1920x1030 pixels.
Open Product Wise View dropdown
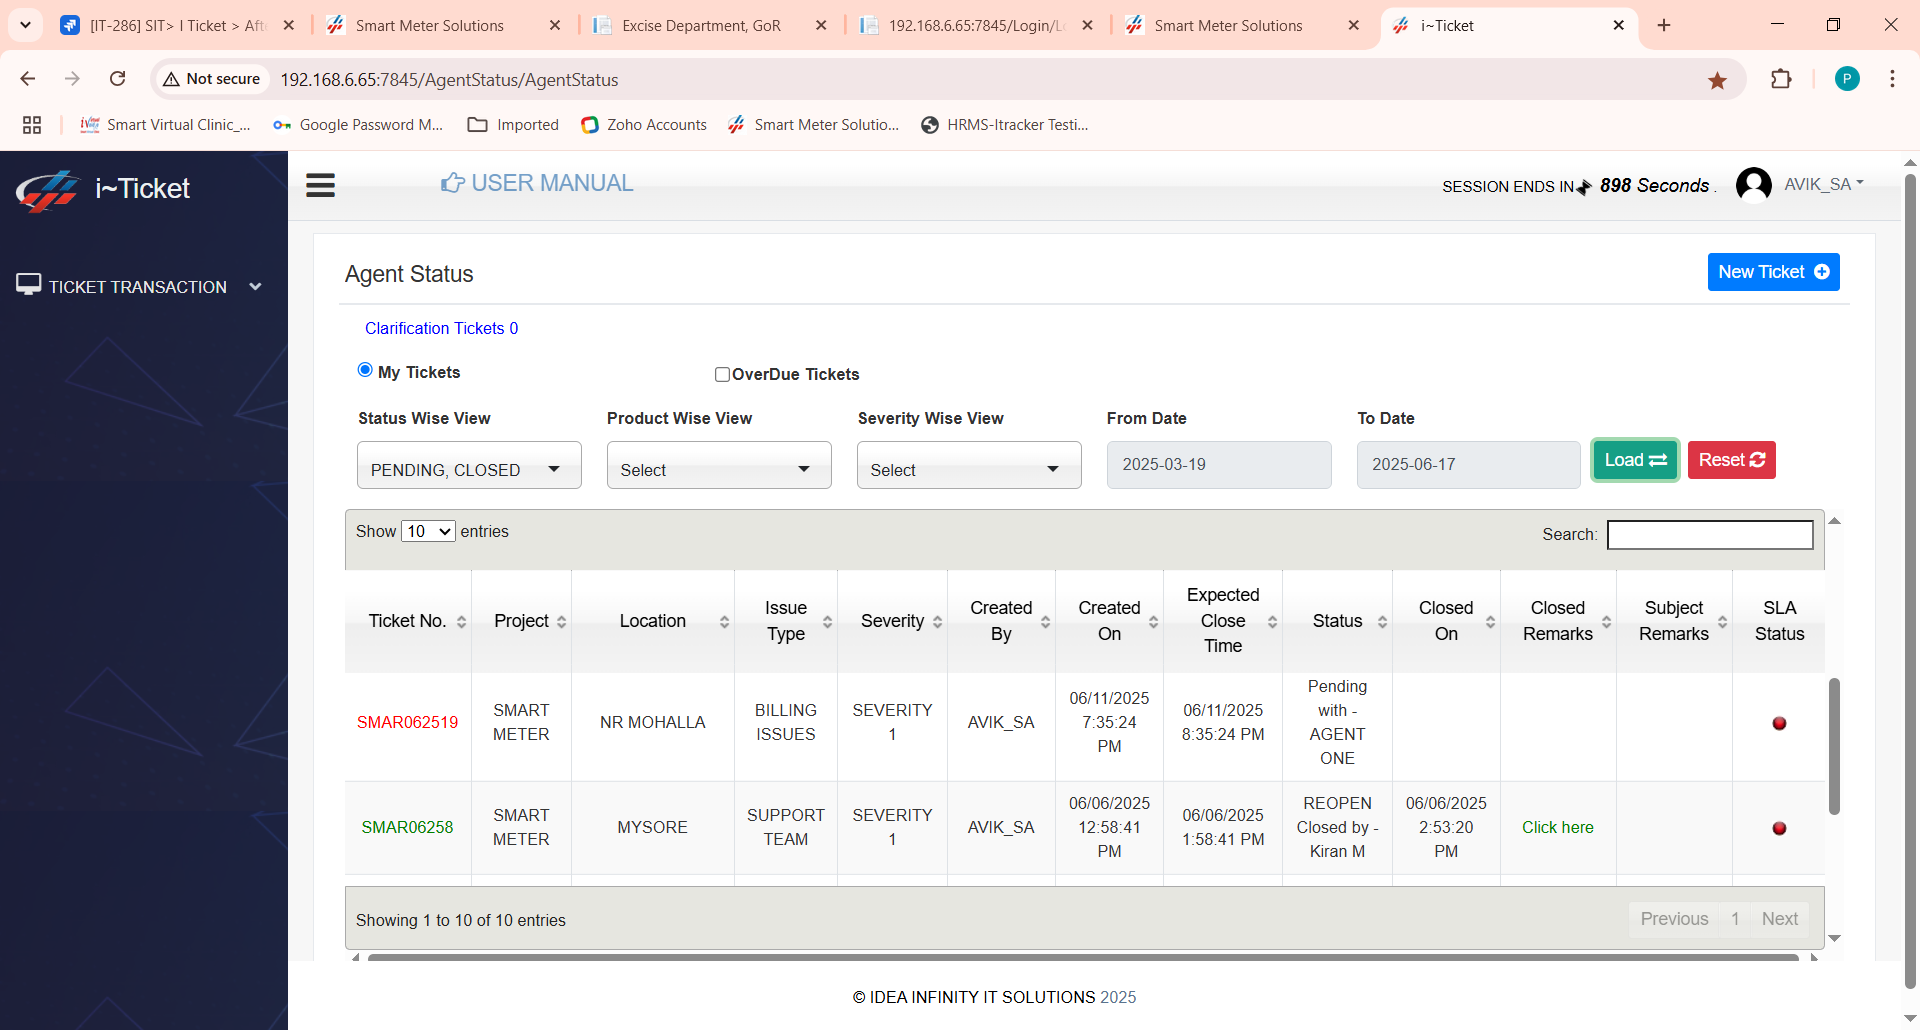point(719,465)
